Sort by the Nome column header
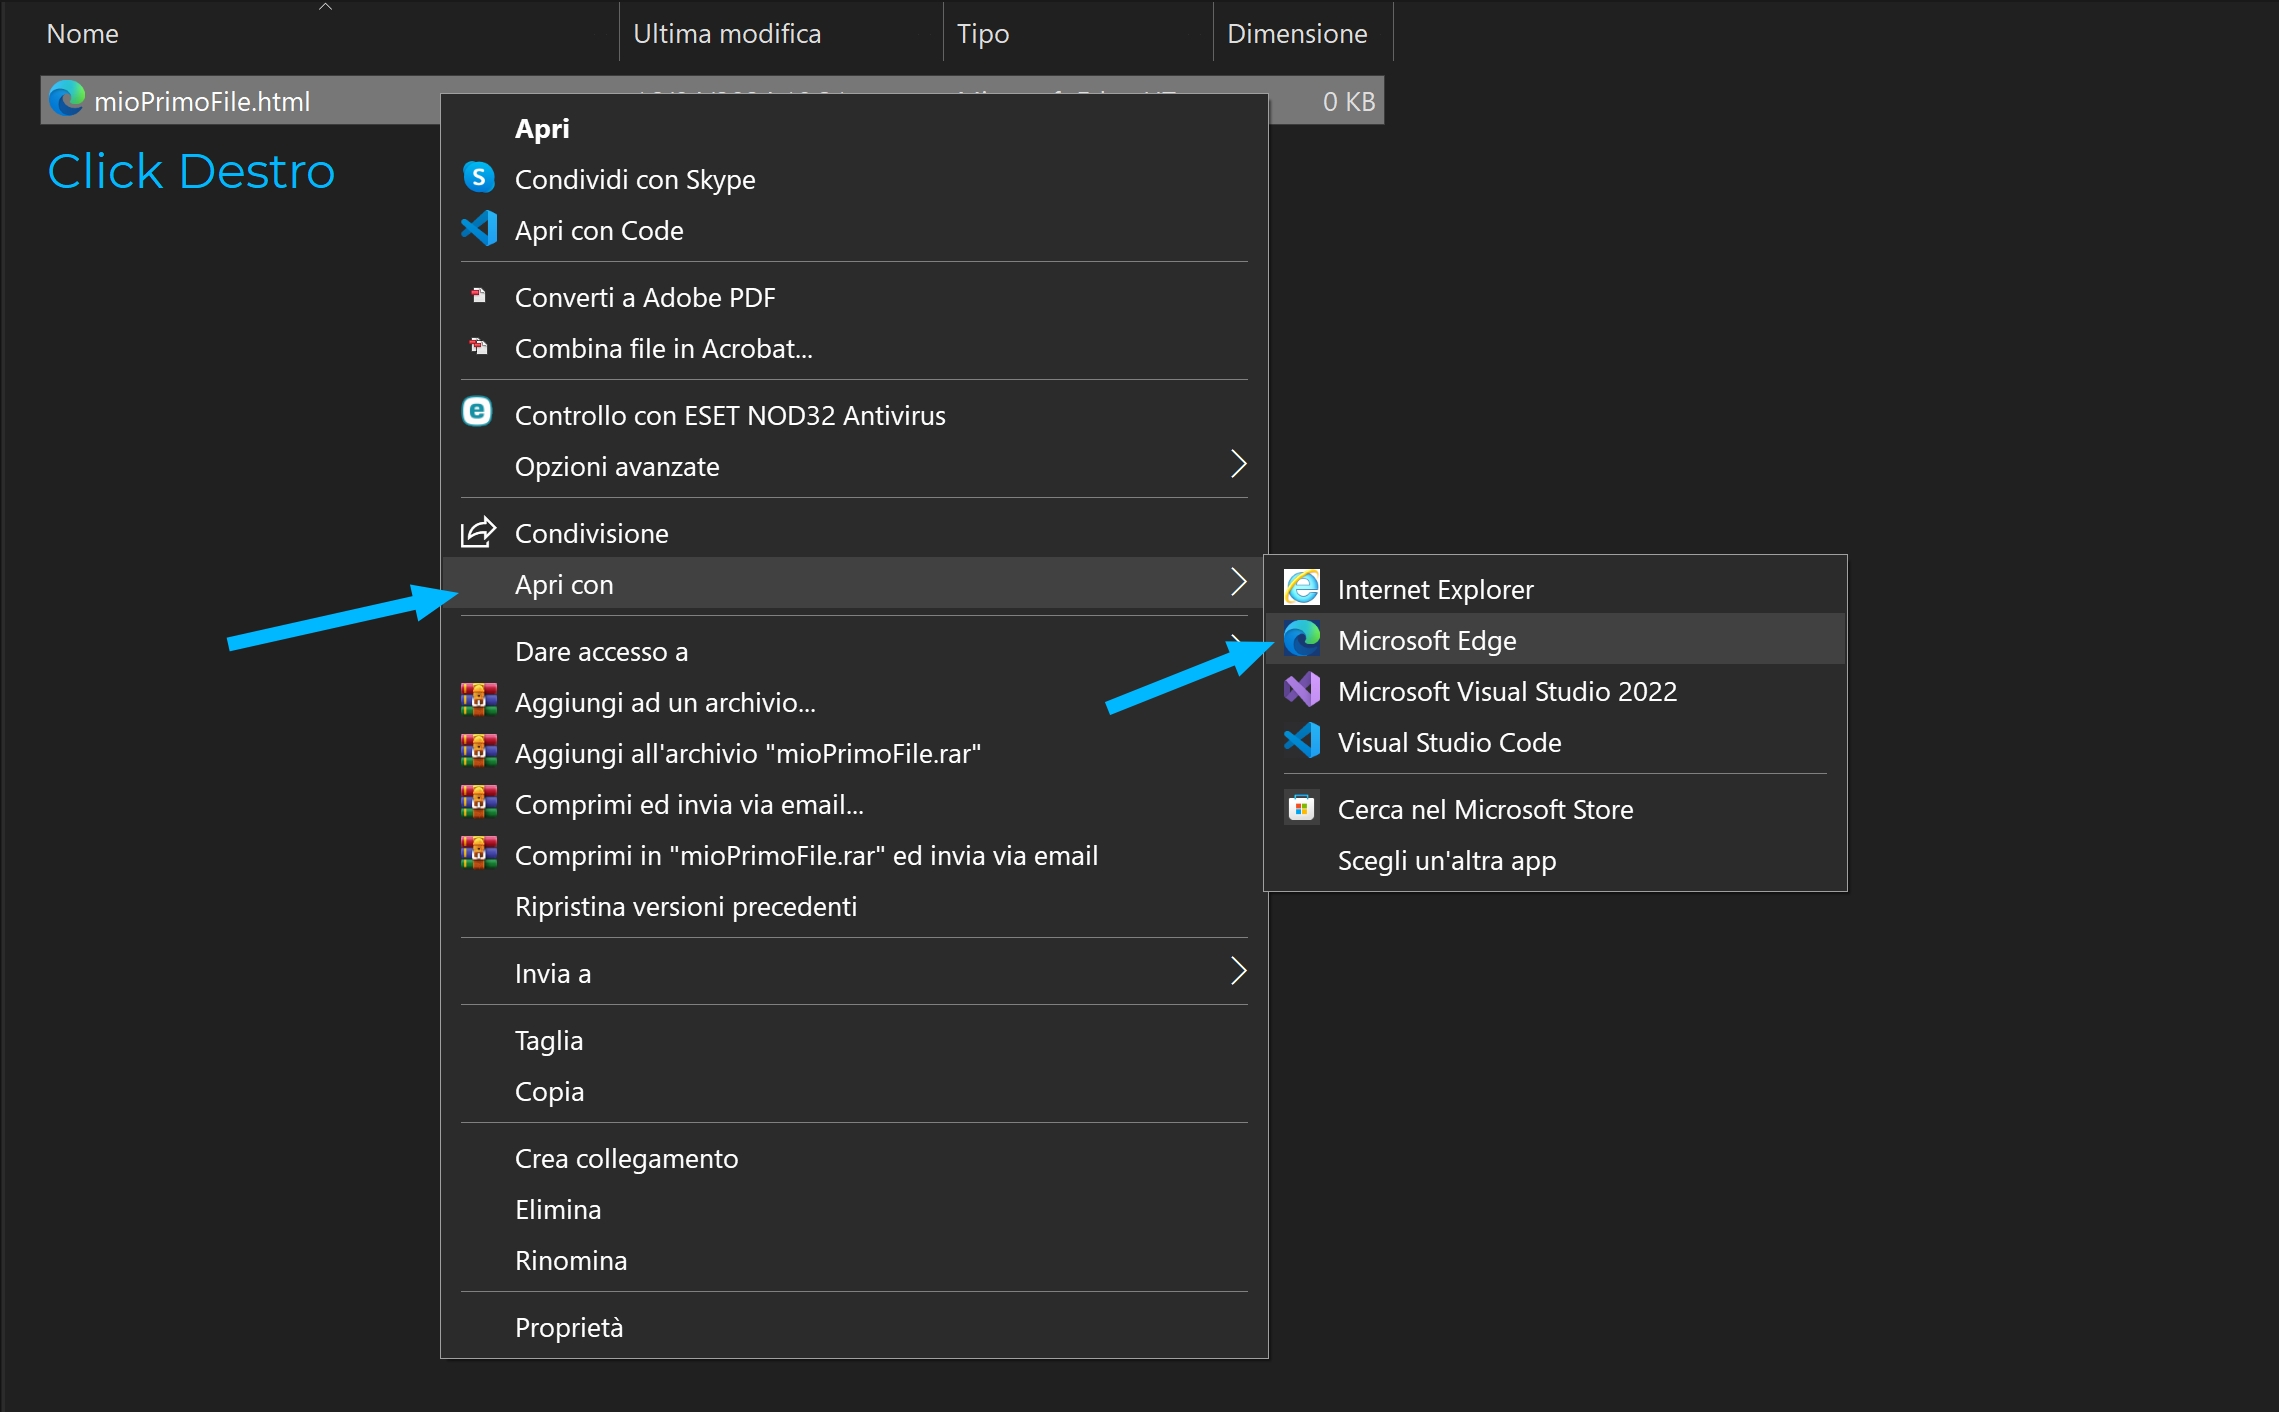The image size is (2279, 1412). (83, 34)
